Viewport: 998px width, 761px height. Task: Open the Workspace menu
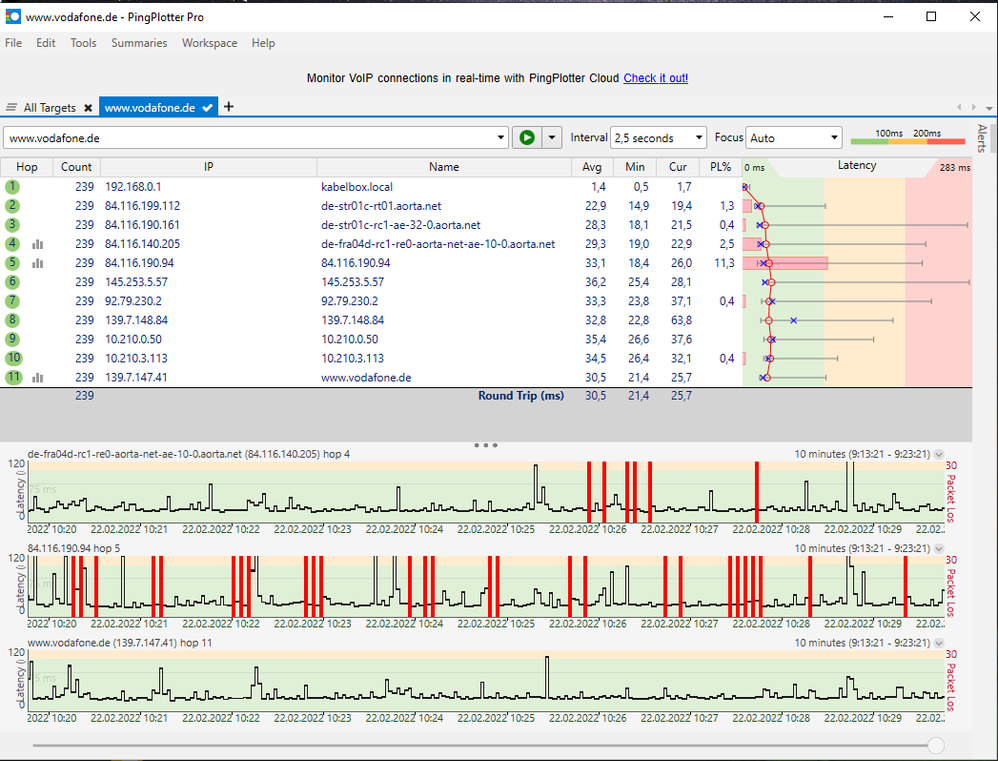209,43
